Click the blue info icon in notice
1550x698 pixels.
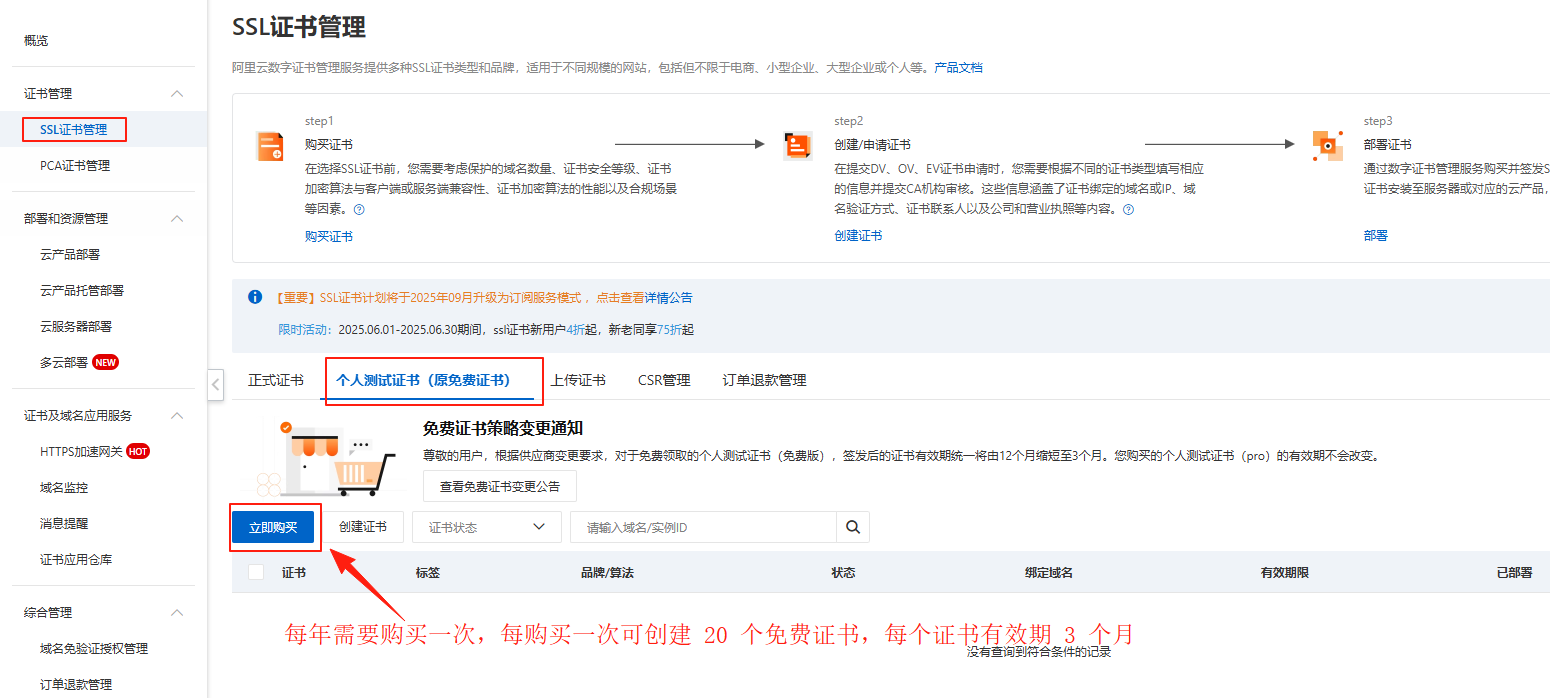tap(255, 297)
